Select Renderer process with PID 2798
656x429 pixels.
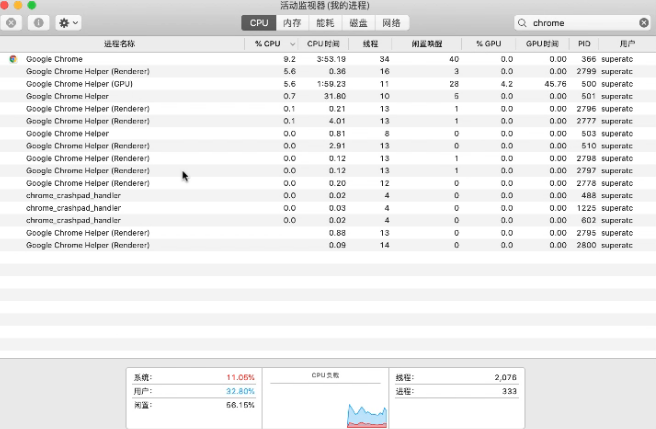click(328, 158)
